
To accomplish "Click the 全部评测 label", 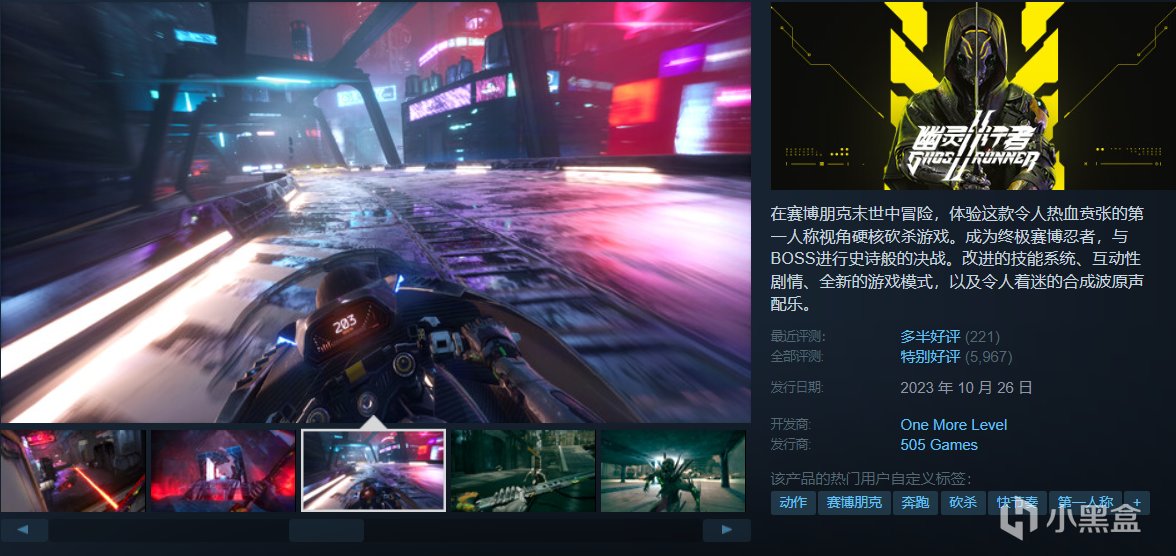I will pos(797,357).
